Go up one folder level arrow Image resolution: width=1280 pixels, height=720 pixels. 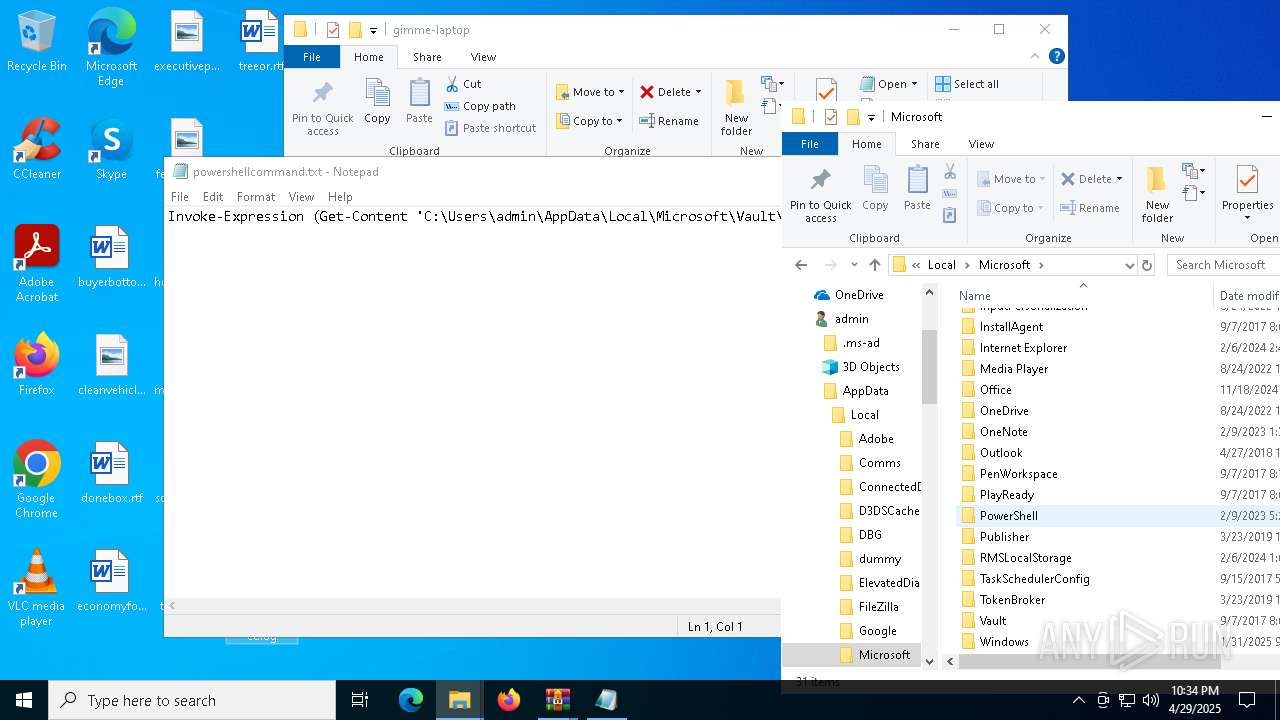[875, 265]
